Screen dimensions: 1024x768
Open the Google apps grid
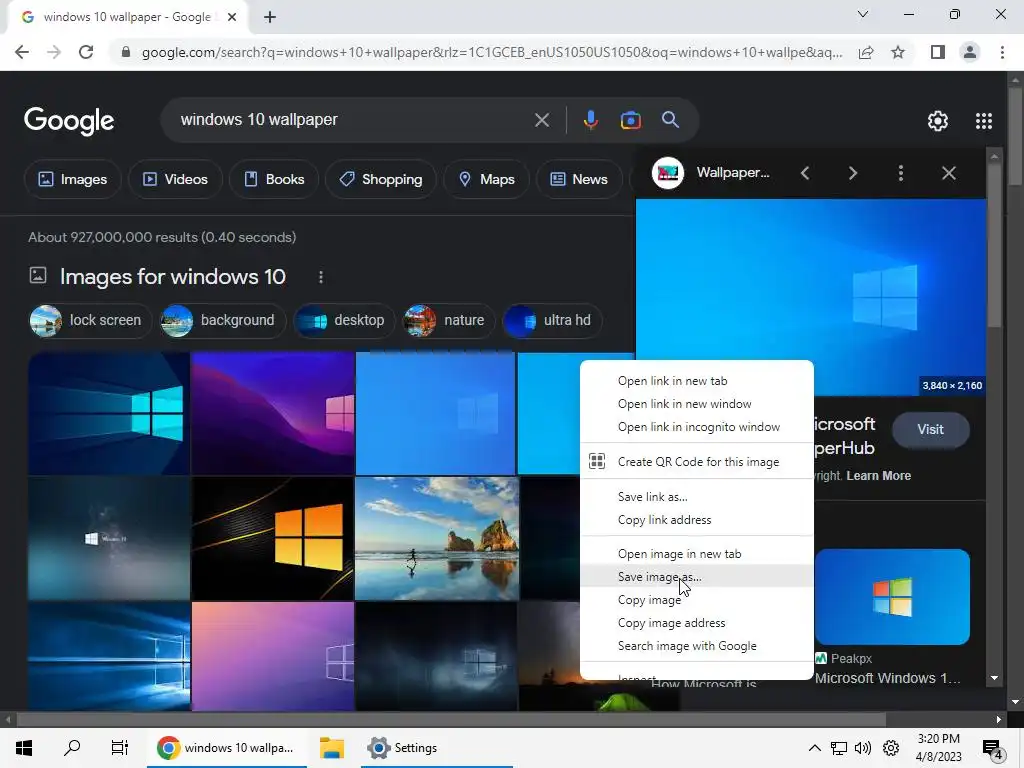click(x=984, y=121)
